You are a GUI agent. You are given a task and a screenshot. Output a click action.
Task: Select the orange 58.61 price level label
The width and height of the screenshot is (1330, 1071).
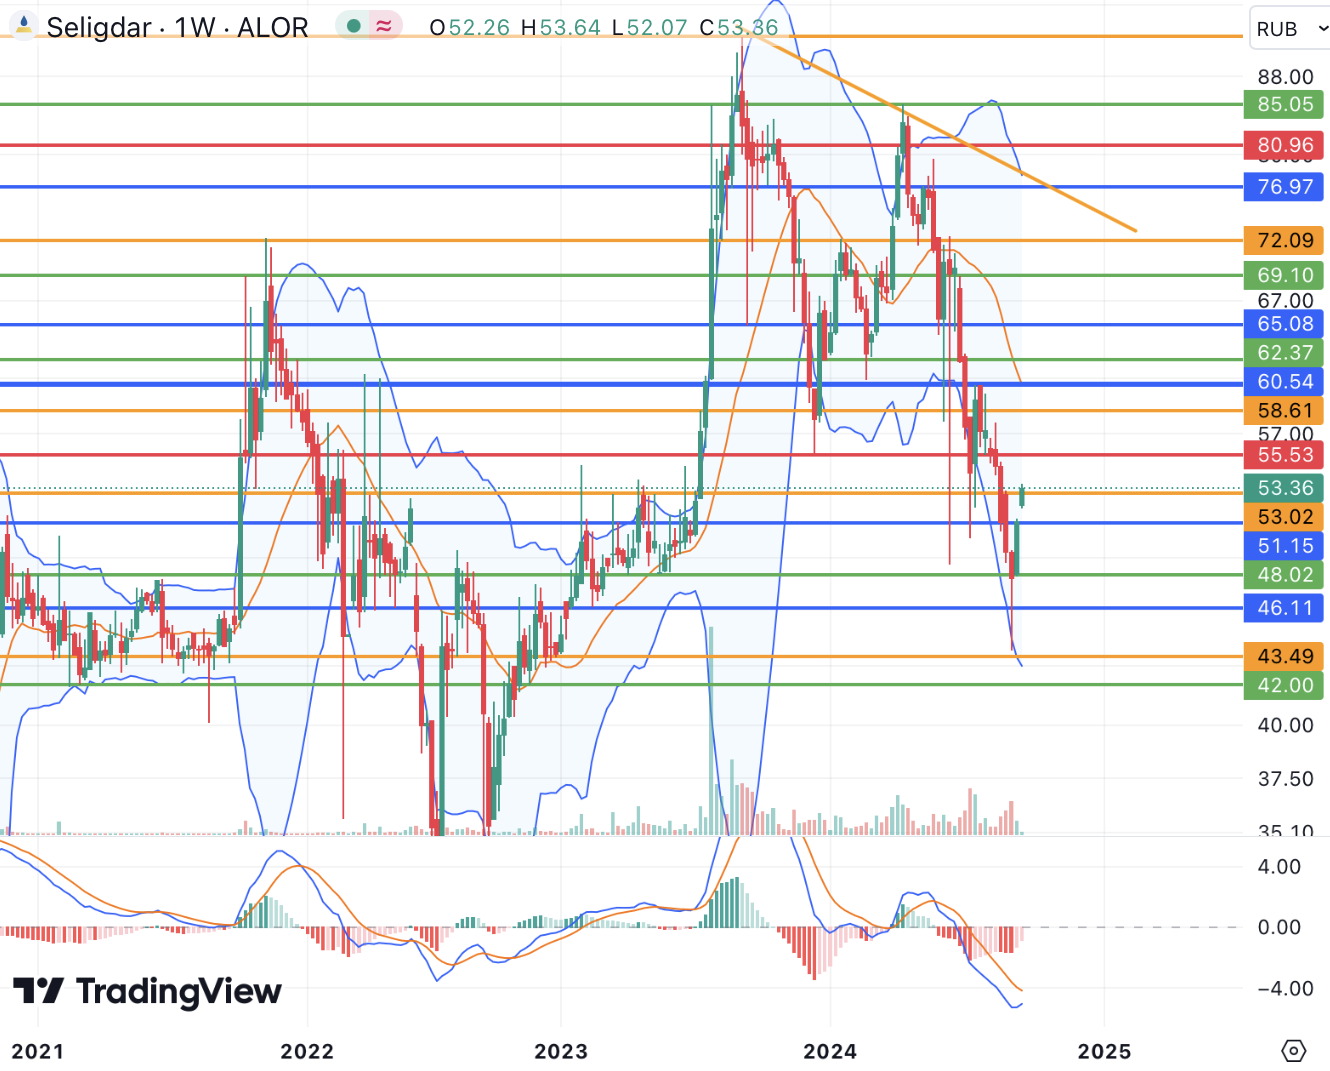click(1284, 411)
